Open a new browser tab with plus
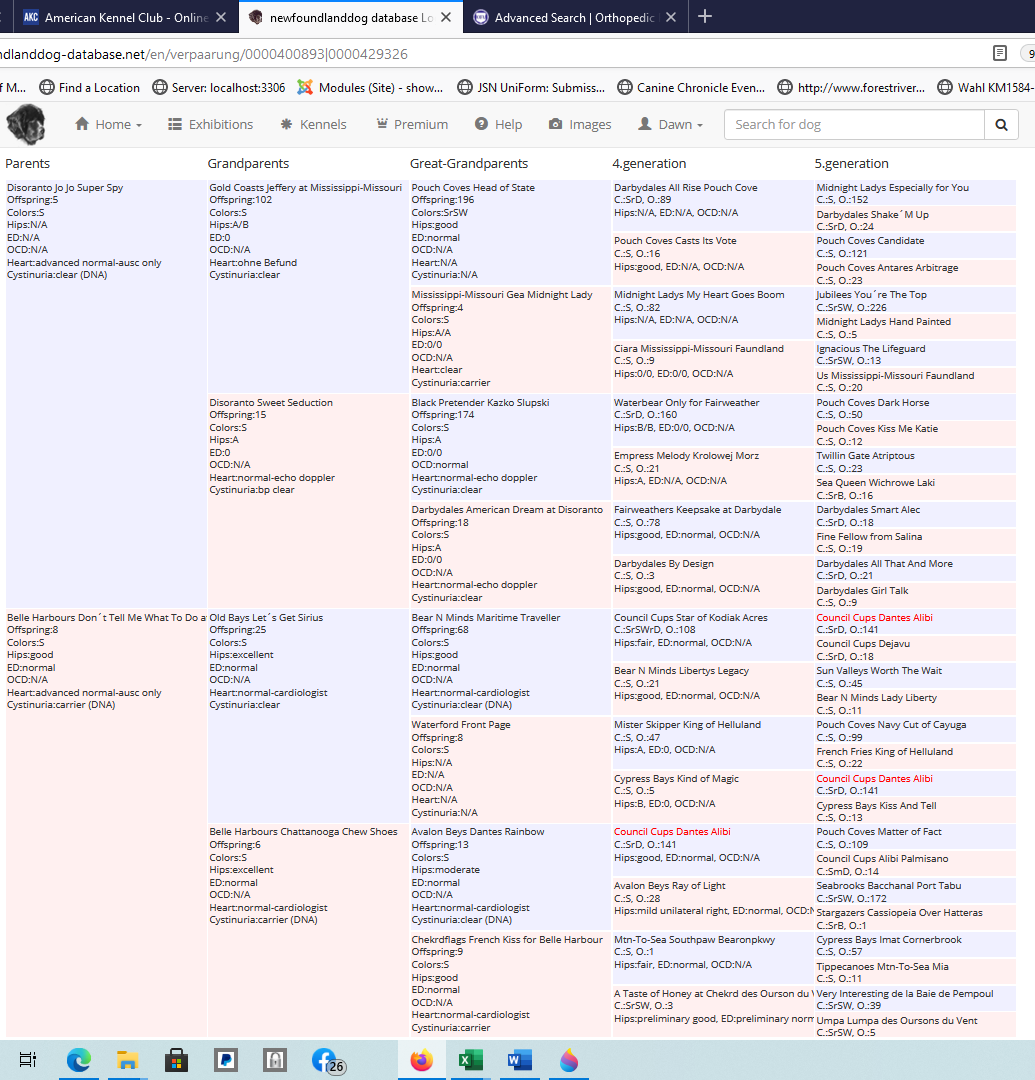1035x1080 pixels. (705, 17)
